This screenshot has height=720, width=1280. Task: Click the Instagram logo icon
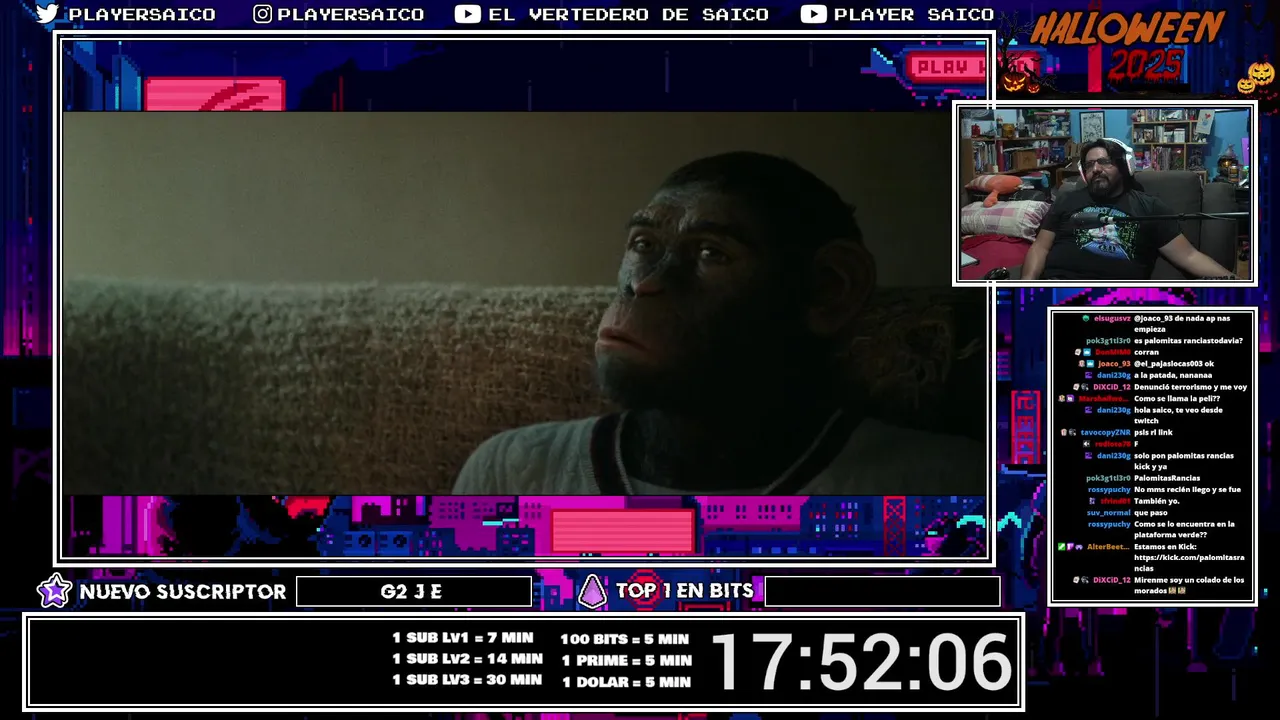(262, 14)
